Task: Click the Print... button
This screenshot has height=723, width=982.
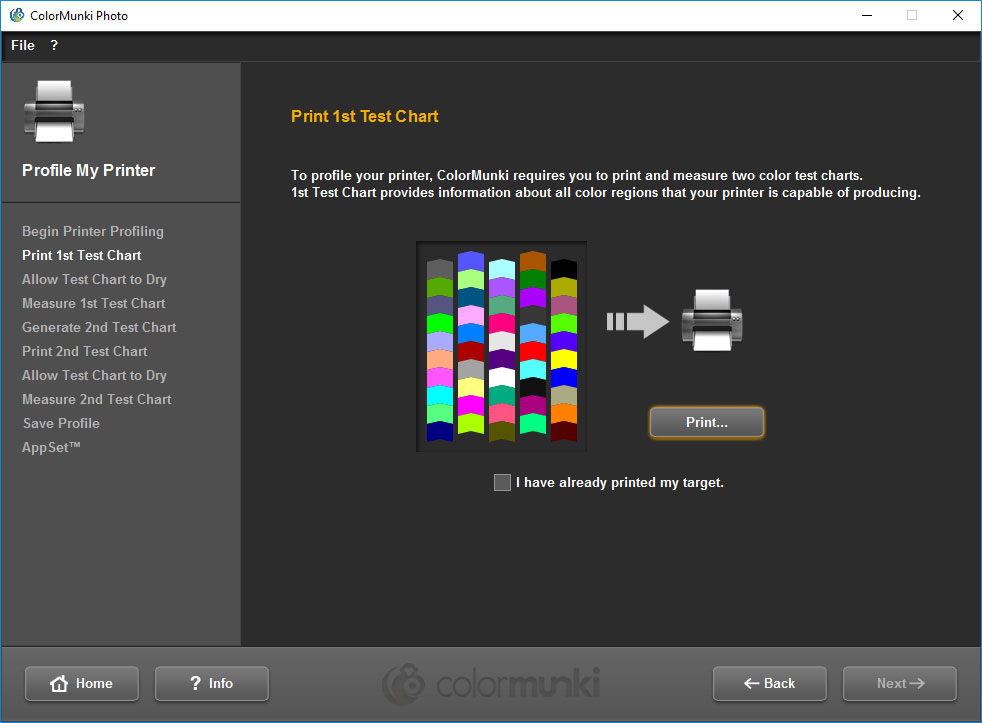Action: click(706, 422)
